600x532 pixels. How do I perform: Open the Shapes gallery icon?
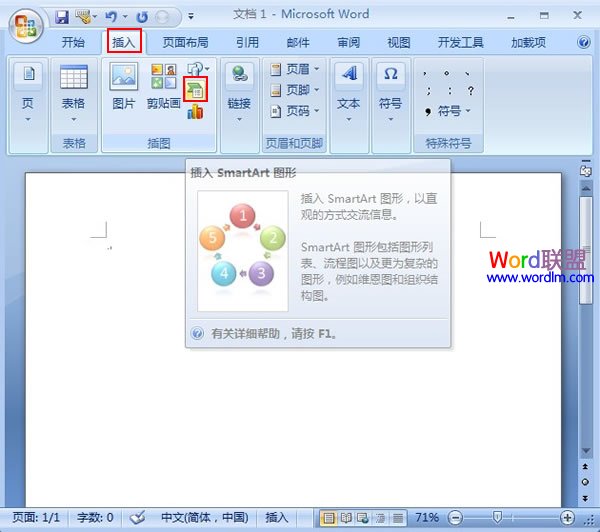198,69
